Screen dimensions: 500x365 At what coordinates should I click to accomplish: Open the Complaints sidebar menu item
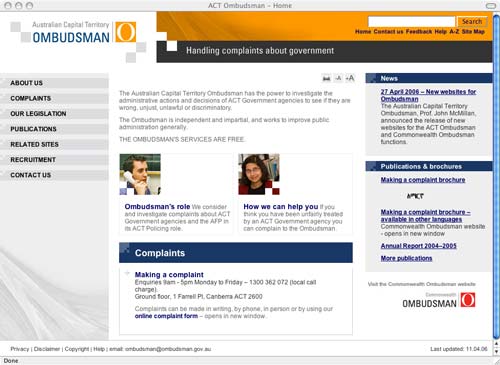tap(54, 98)
